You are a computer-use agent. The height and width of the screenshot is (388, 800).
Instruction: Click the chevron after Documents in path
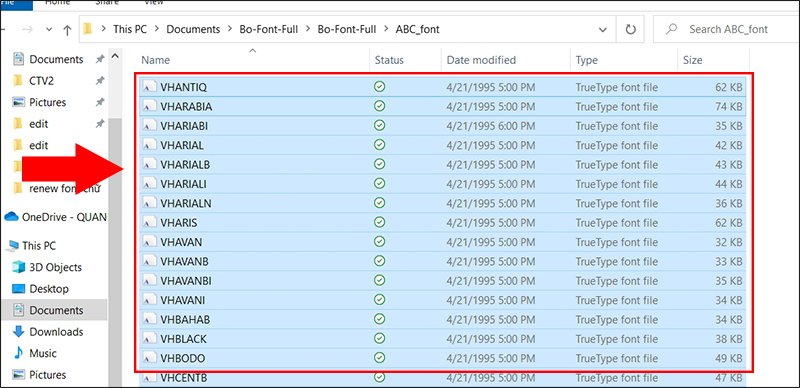230,30
